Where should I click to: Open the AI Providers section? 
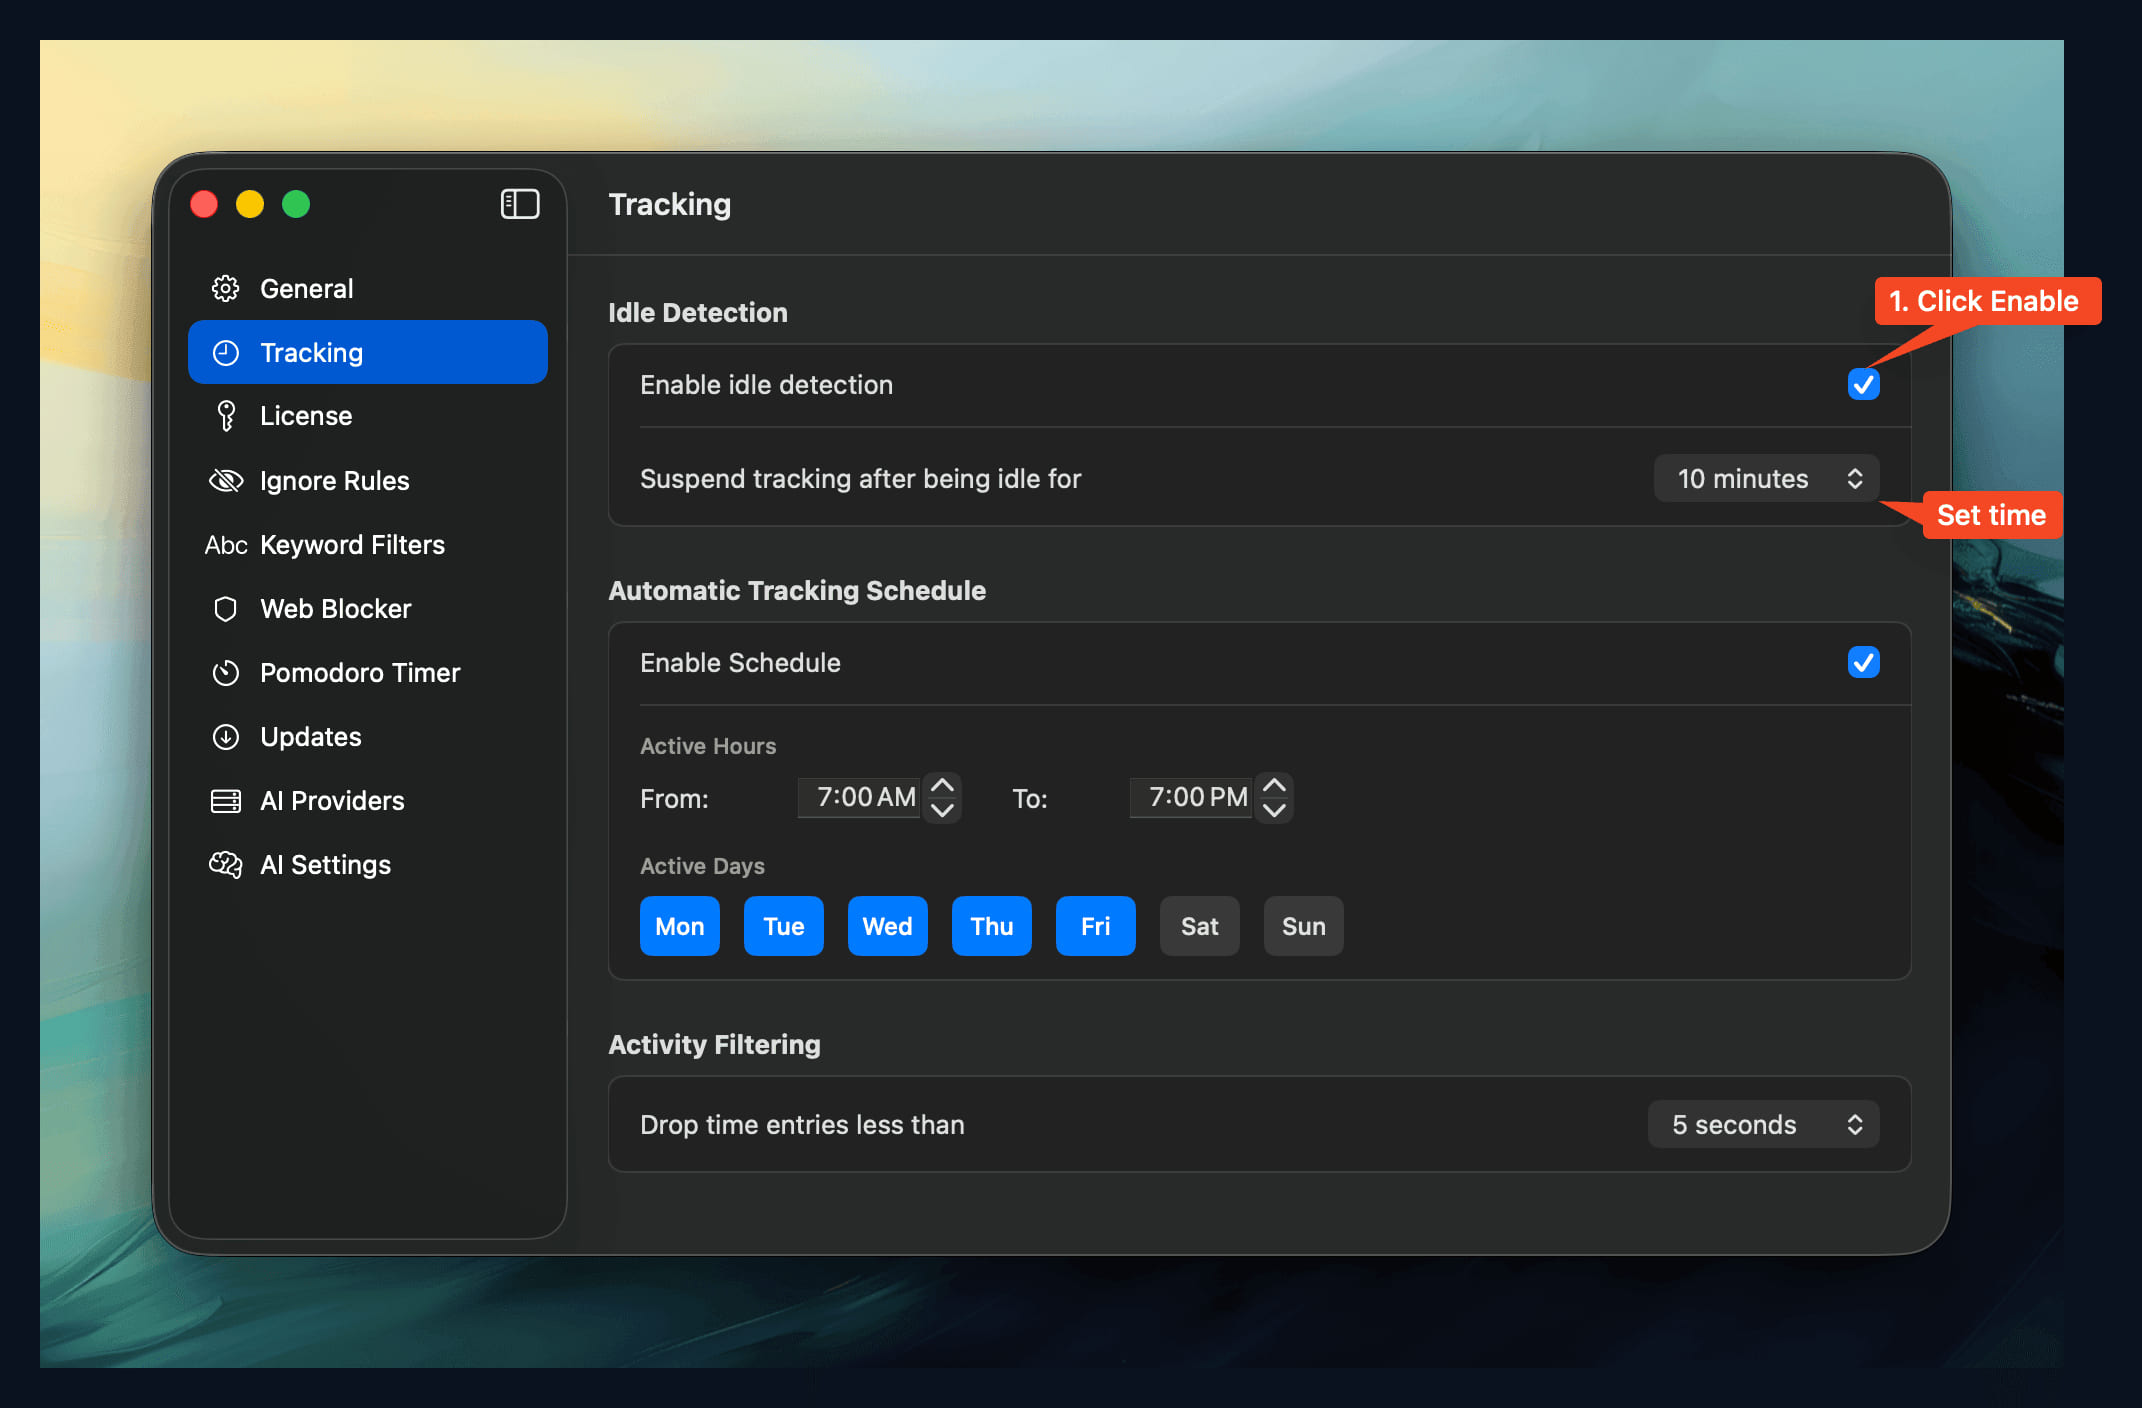click(226, 800)
